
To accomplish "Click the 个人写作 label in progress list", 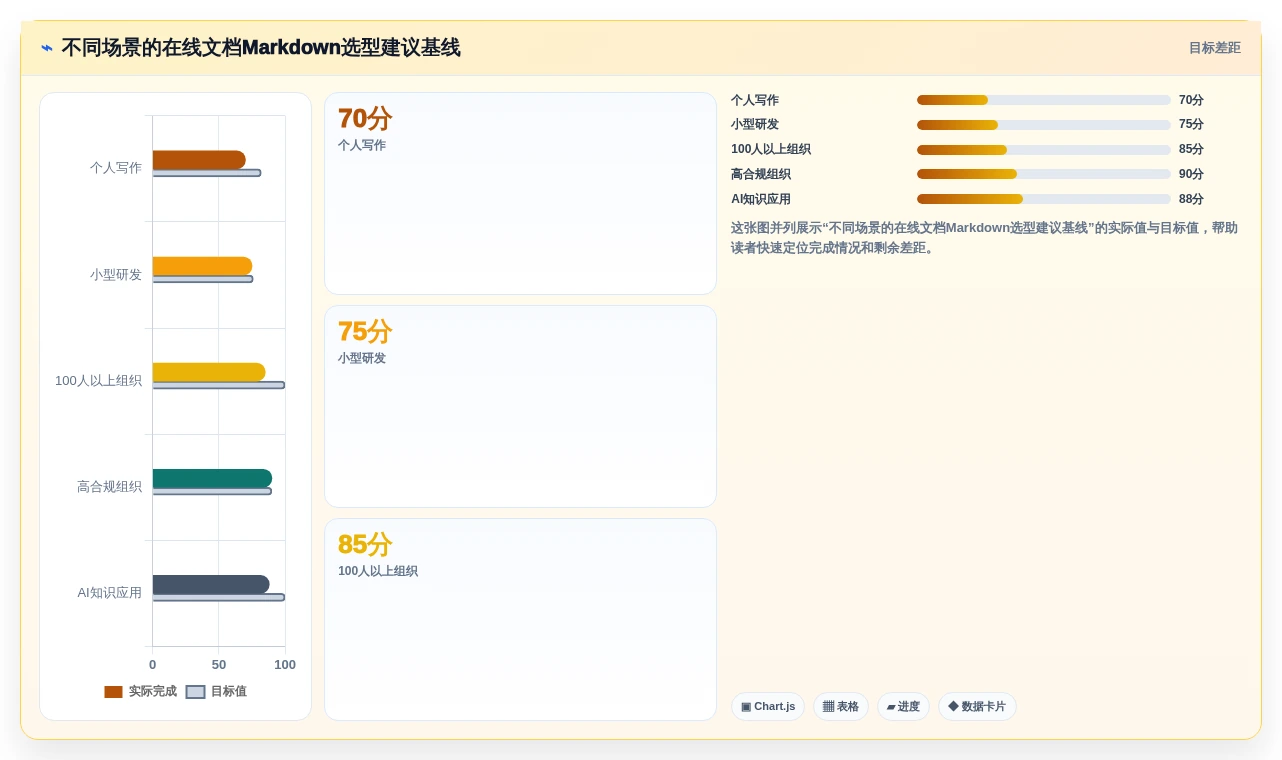I will [755, 100].
